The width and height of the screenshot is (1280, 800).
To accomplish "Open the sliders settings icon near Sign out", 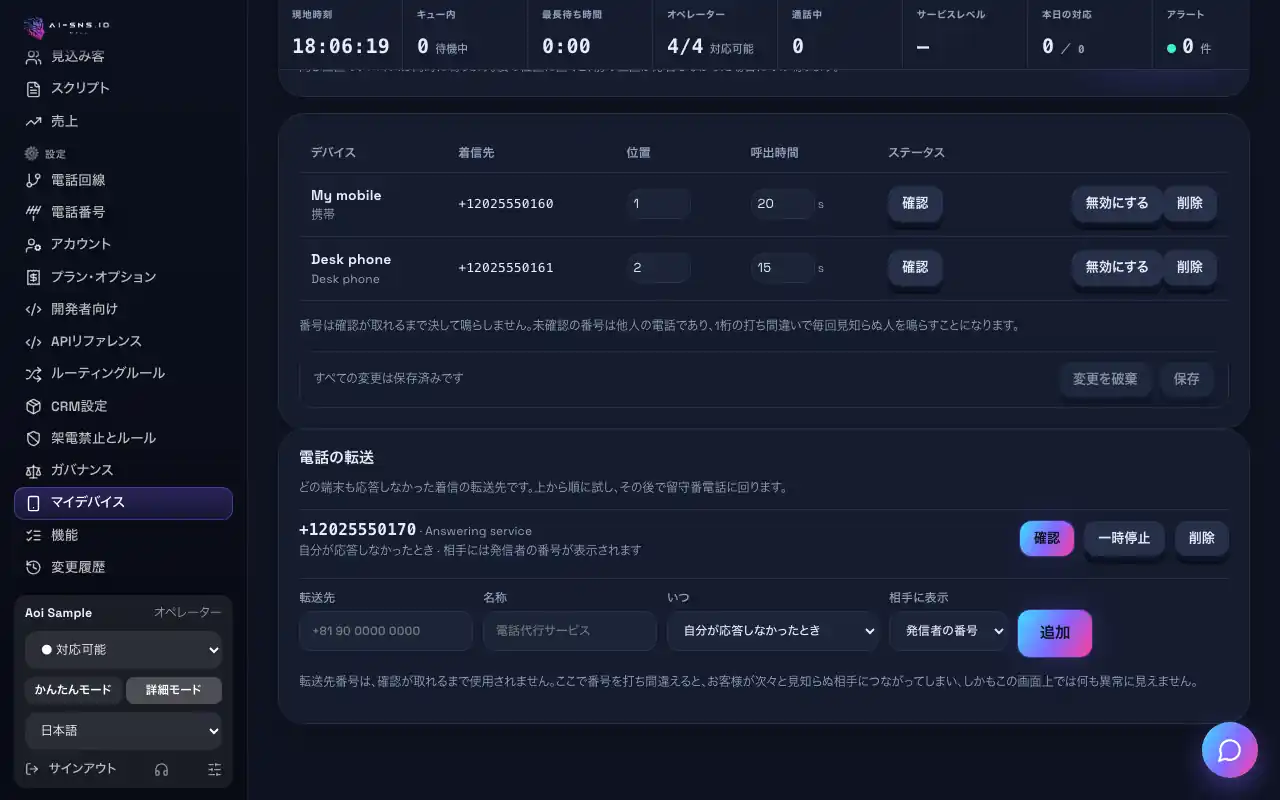I will pyautogui.click(x=215, y=769).
